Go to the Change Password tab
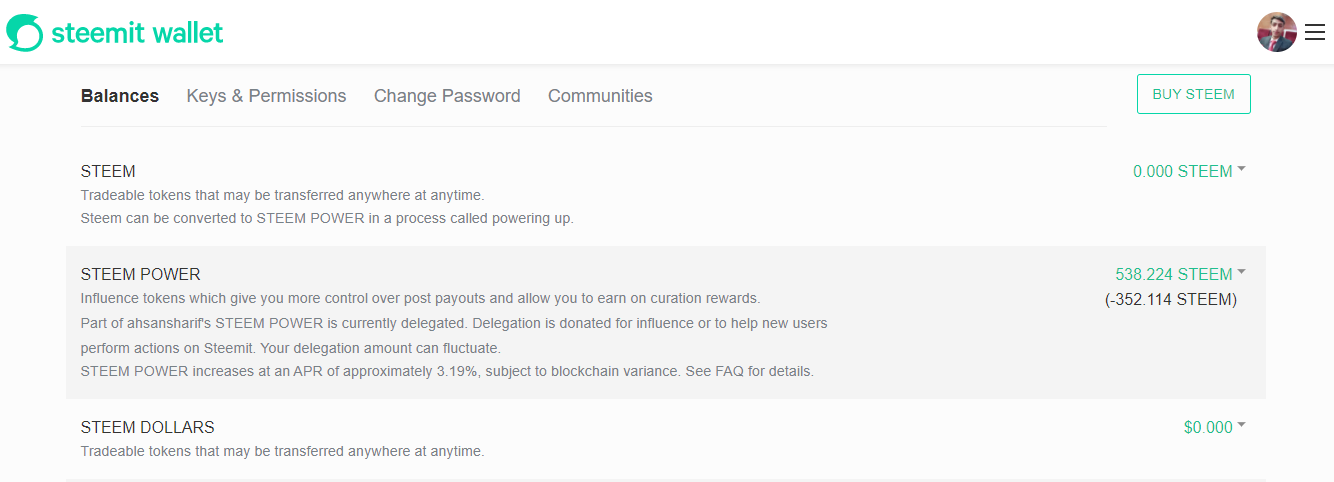 tap(447, 96)
